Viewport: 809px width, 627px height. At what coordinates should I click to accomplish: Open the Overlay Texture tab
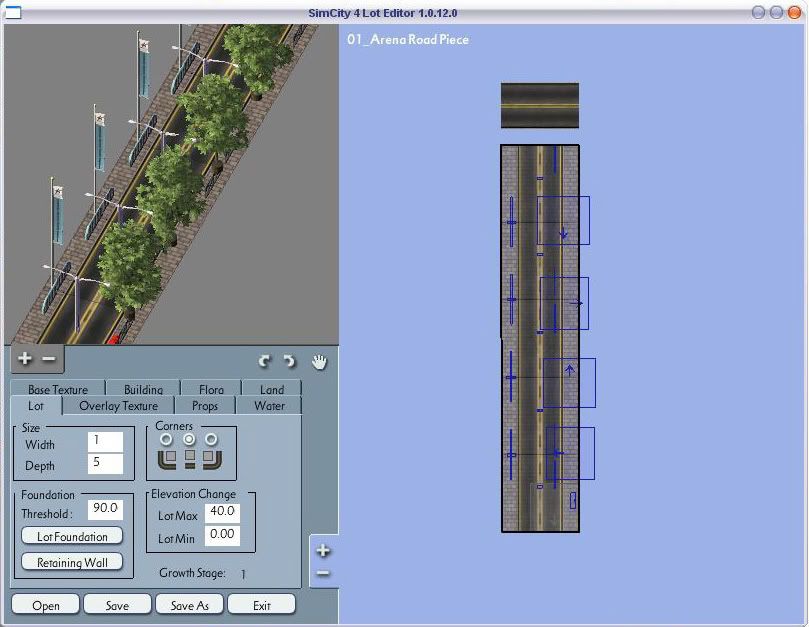pos(118,406)
